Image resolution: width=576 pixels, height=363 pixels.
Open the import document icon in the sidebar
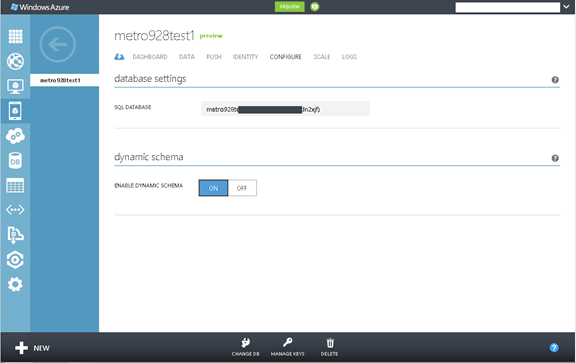tap(15, 235)
